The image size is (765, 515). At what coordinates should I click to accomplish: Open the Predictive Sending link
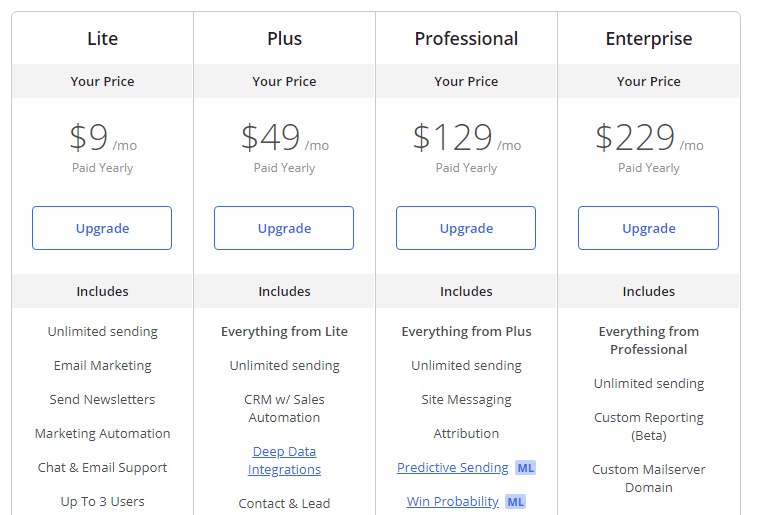tap(452, 467)
